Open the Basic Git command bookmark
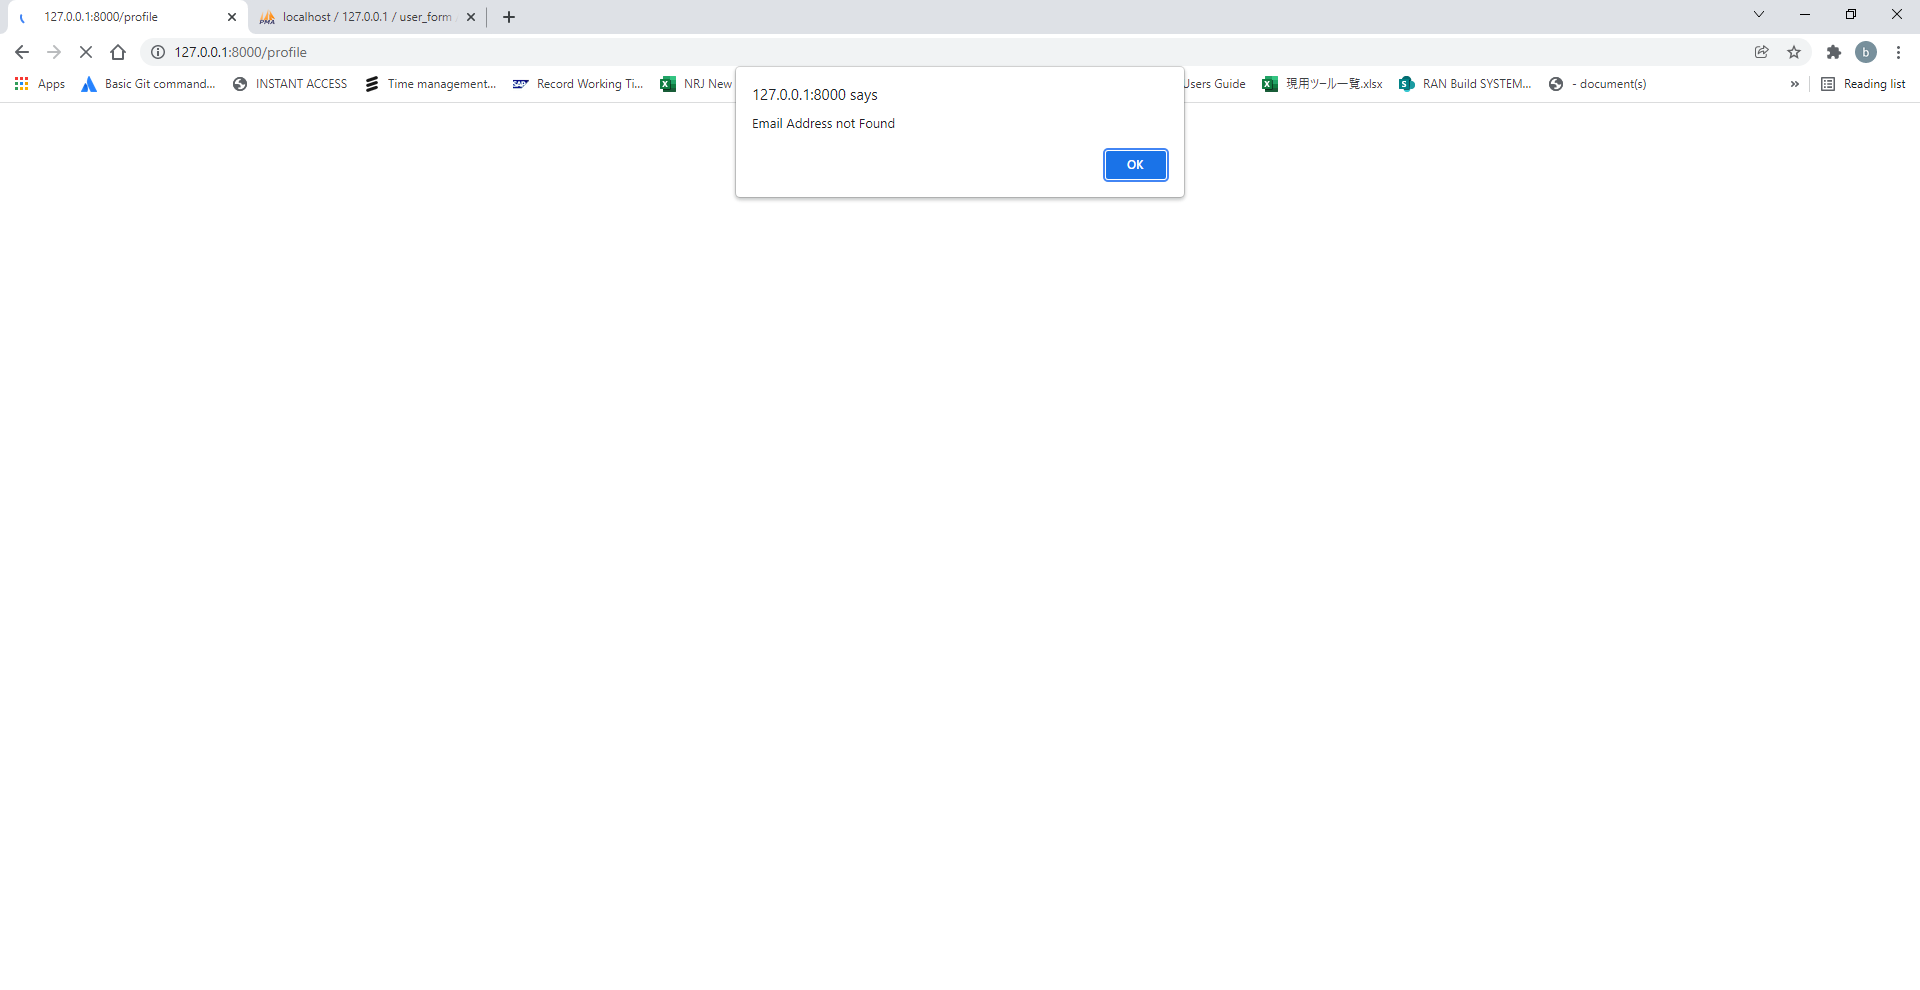 (148, 84)
